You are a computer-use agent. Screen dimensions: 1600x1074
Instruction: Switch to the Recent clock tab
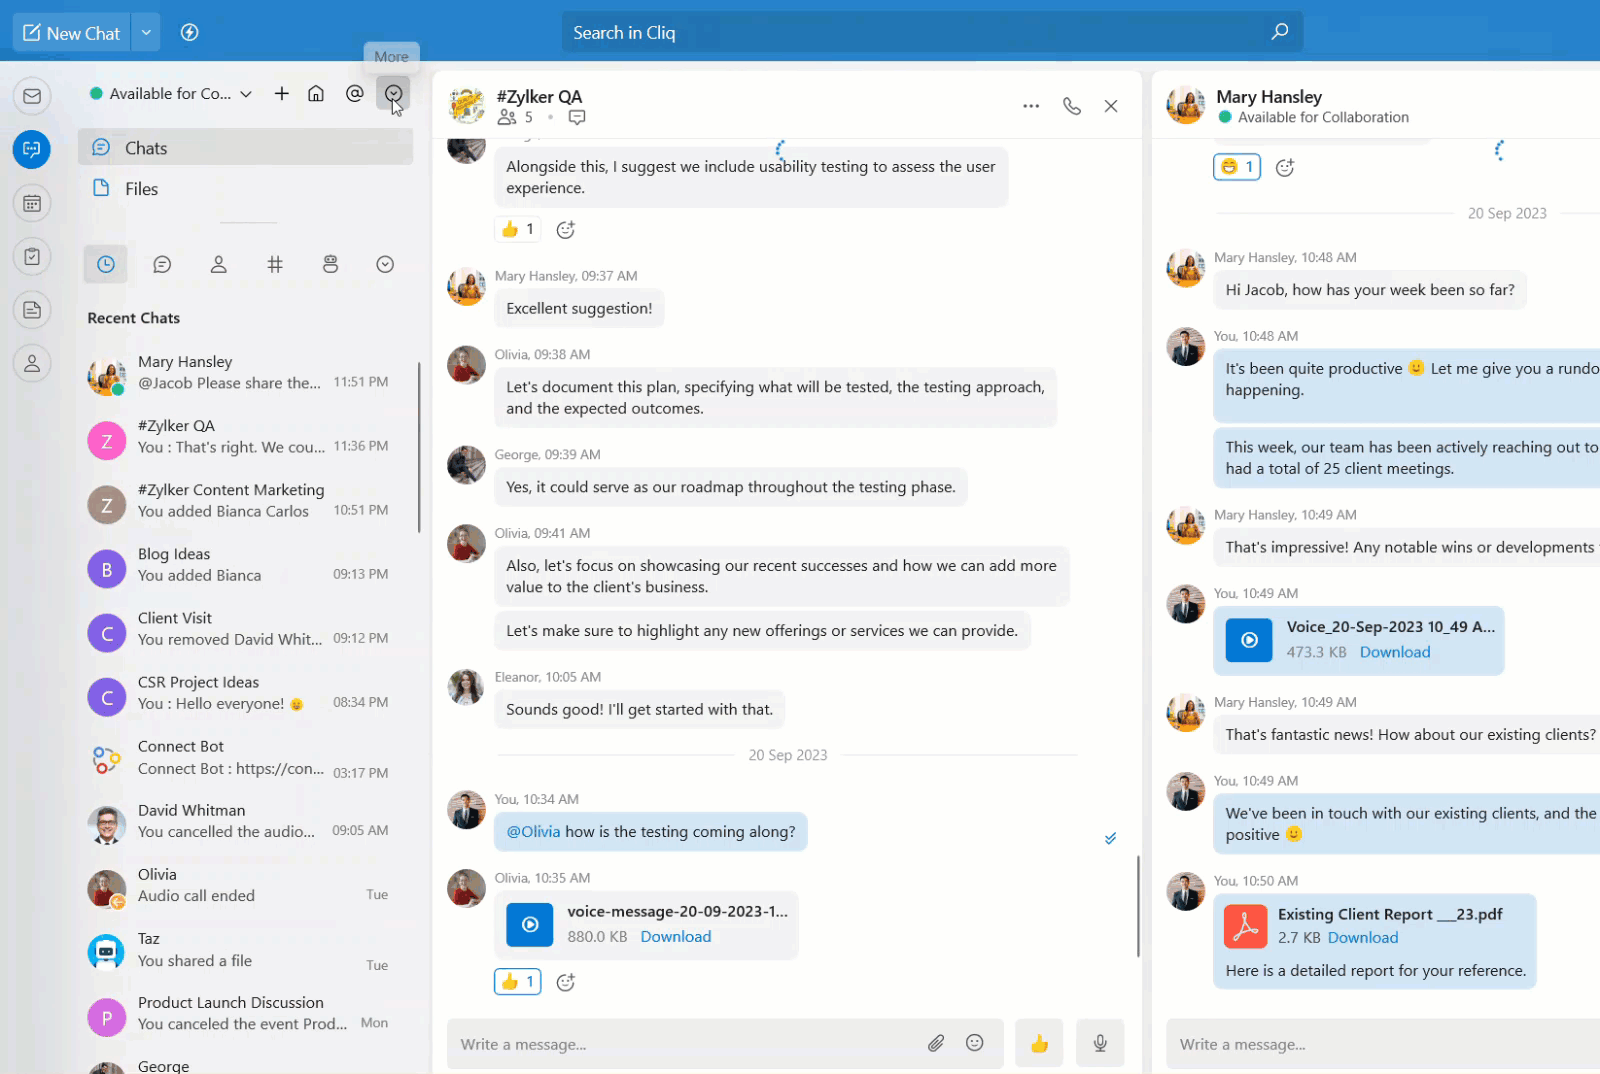tap(106, 264)
